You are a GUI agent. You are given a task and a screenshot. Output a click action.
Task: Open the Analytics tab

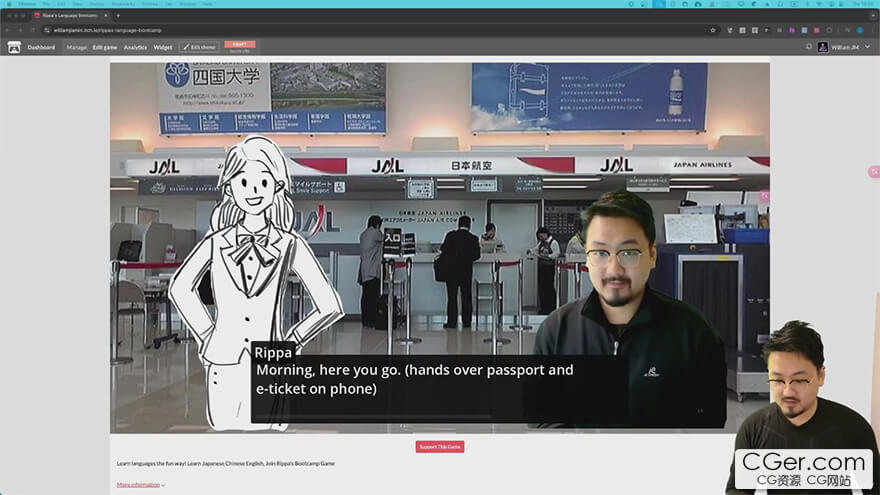click(x=135, y=48)
